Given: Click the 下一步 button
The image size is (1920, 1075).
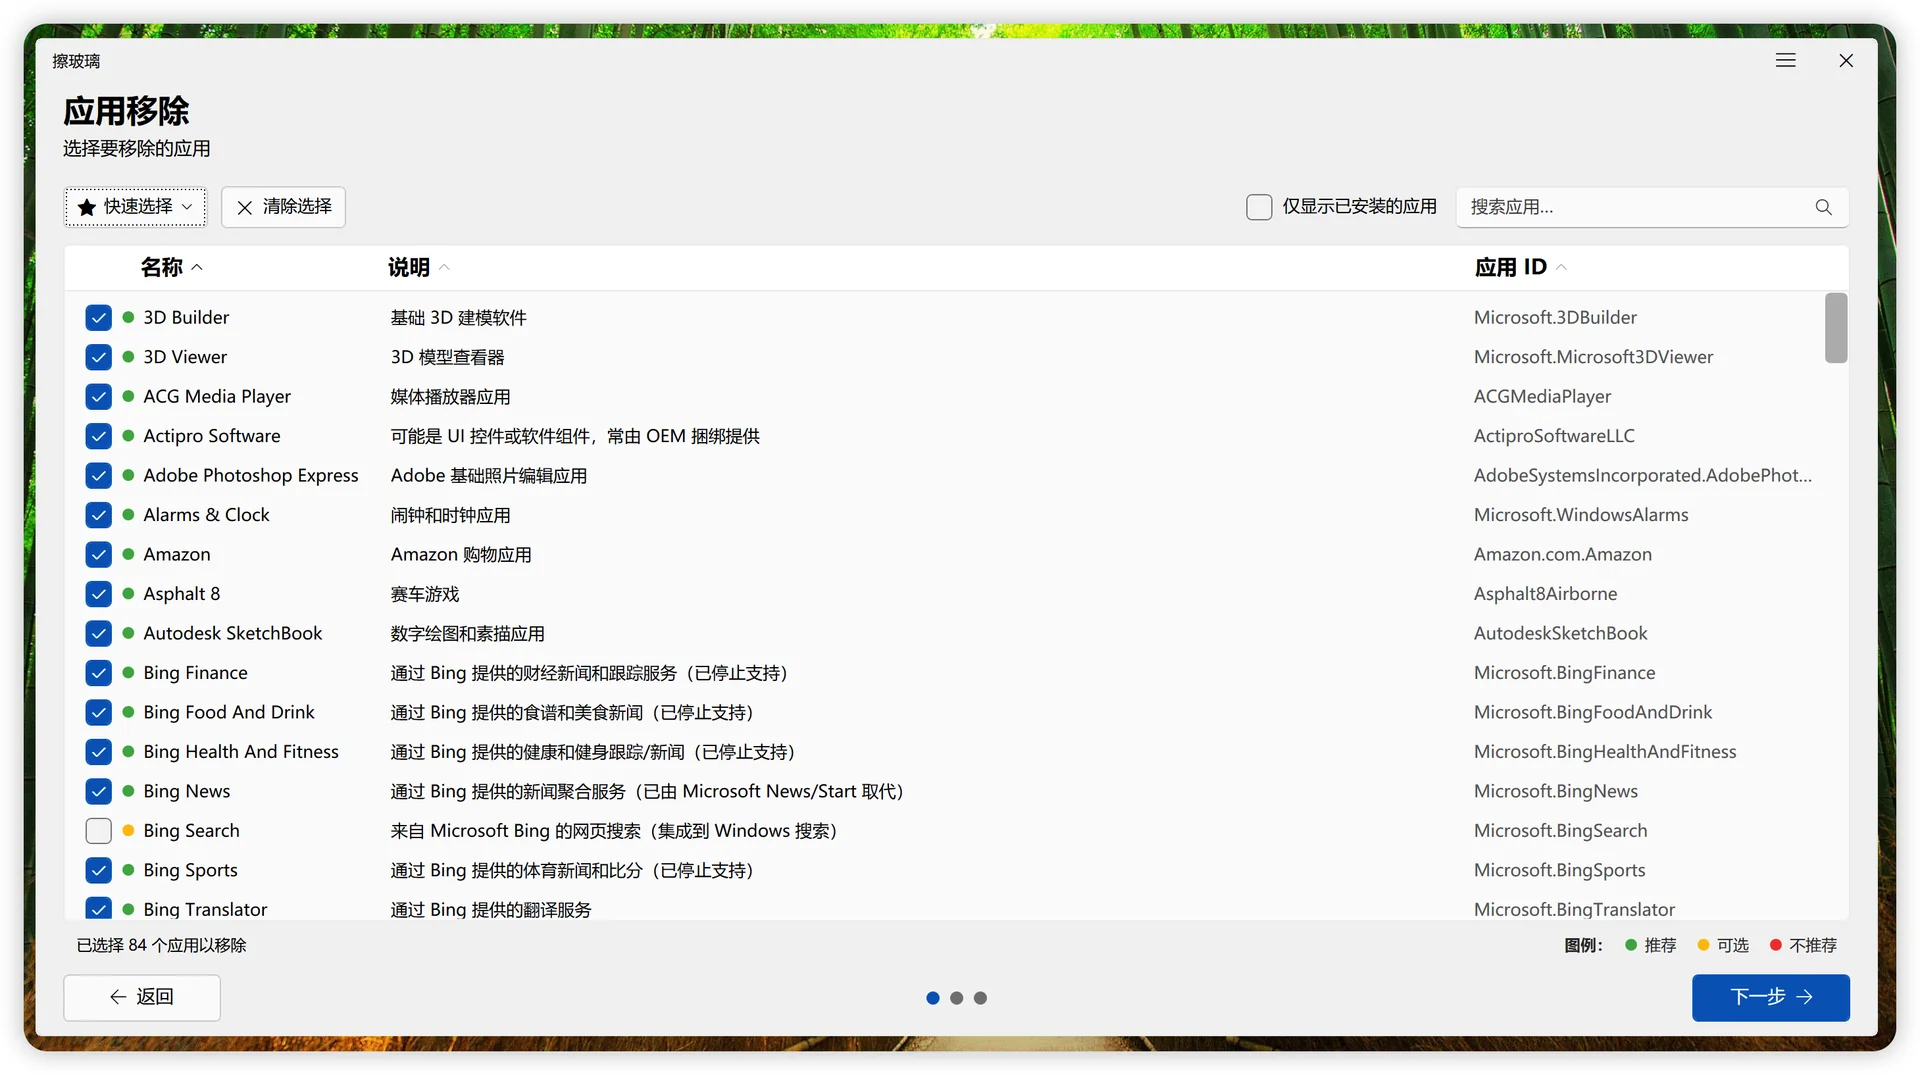Looking at the screenshot, I should pos(1770,997).
